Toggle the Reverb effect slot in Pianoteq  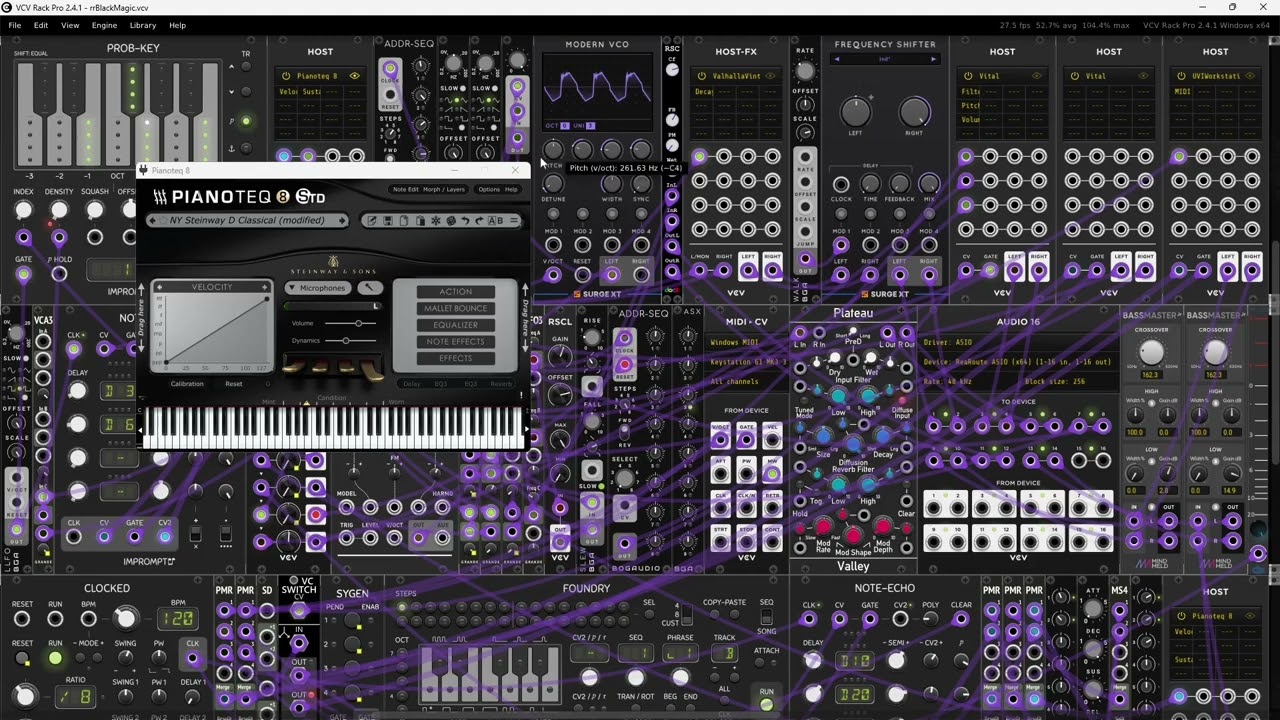click(501, 384)
